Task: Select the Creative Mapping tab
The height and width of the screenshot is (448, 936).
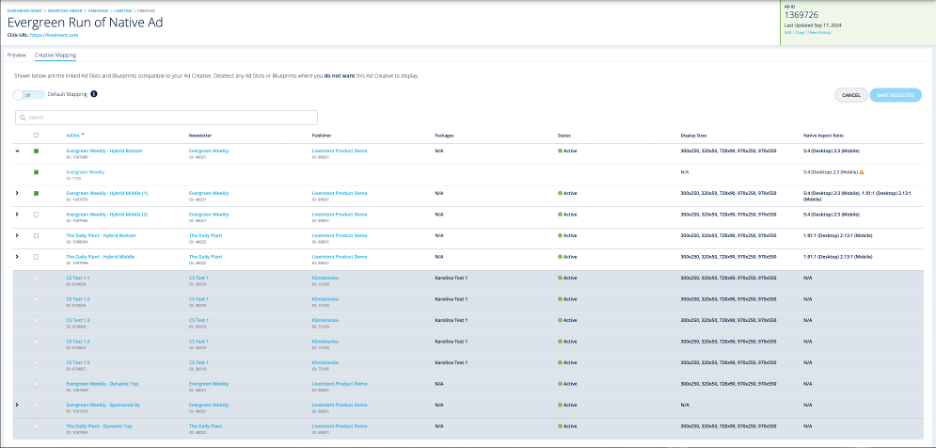Action: tap(55, 55)
